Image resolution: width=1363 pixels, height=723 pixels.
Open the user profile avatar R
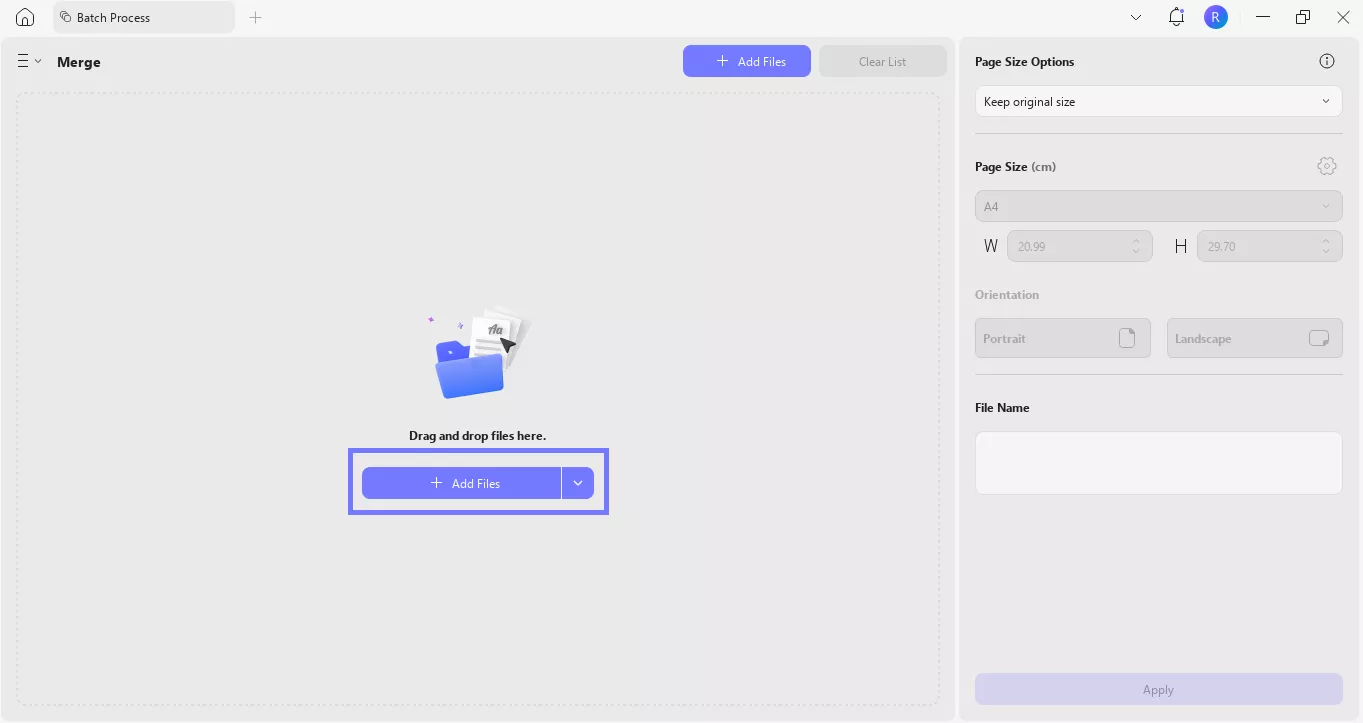pos(1215,17)
